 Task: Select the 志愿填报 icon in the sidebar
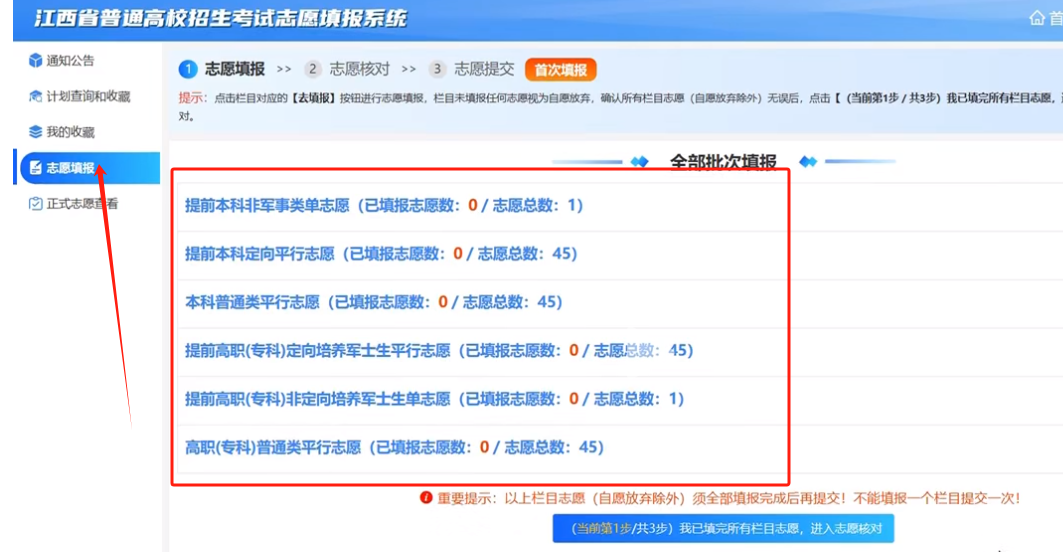point(36,168)
